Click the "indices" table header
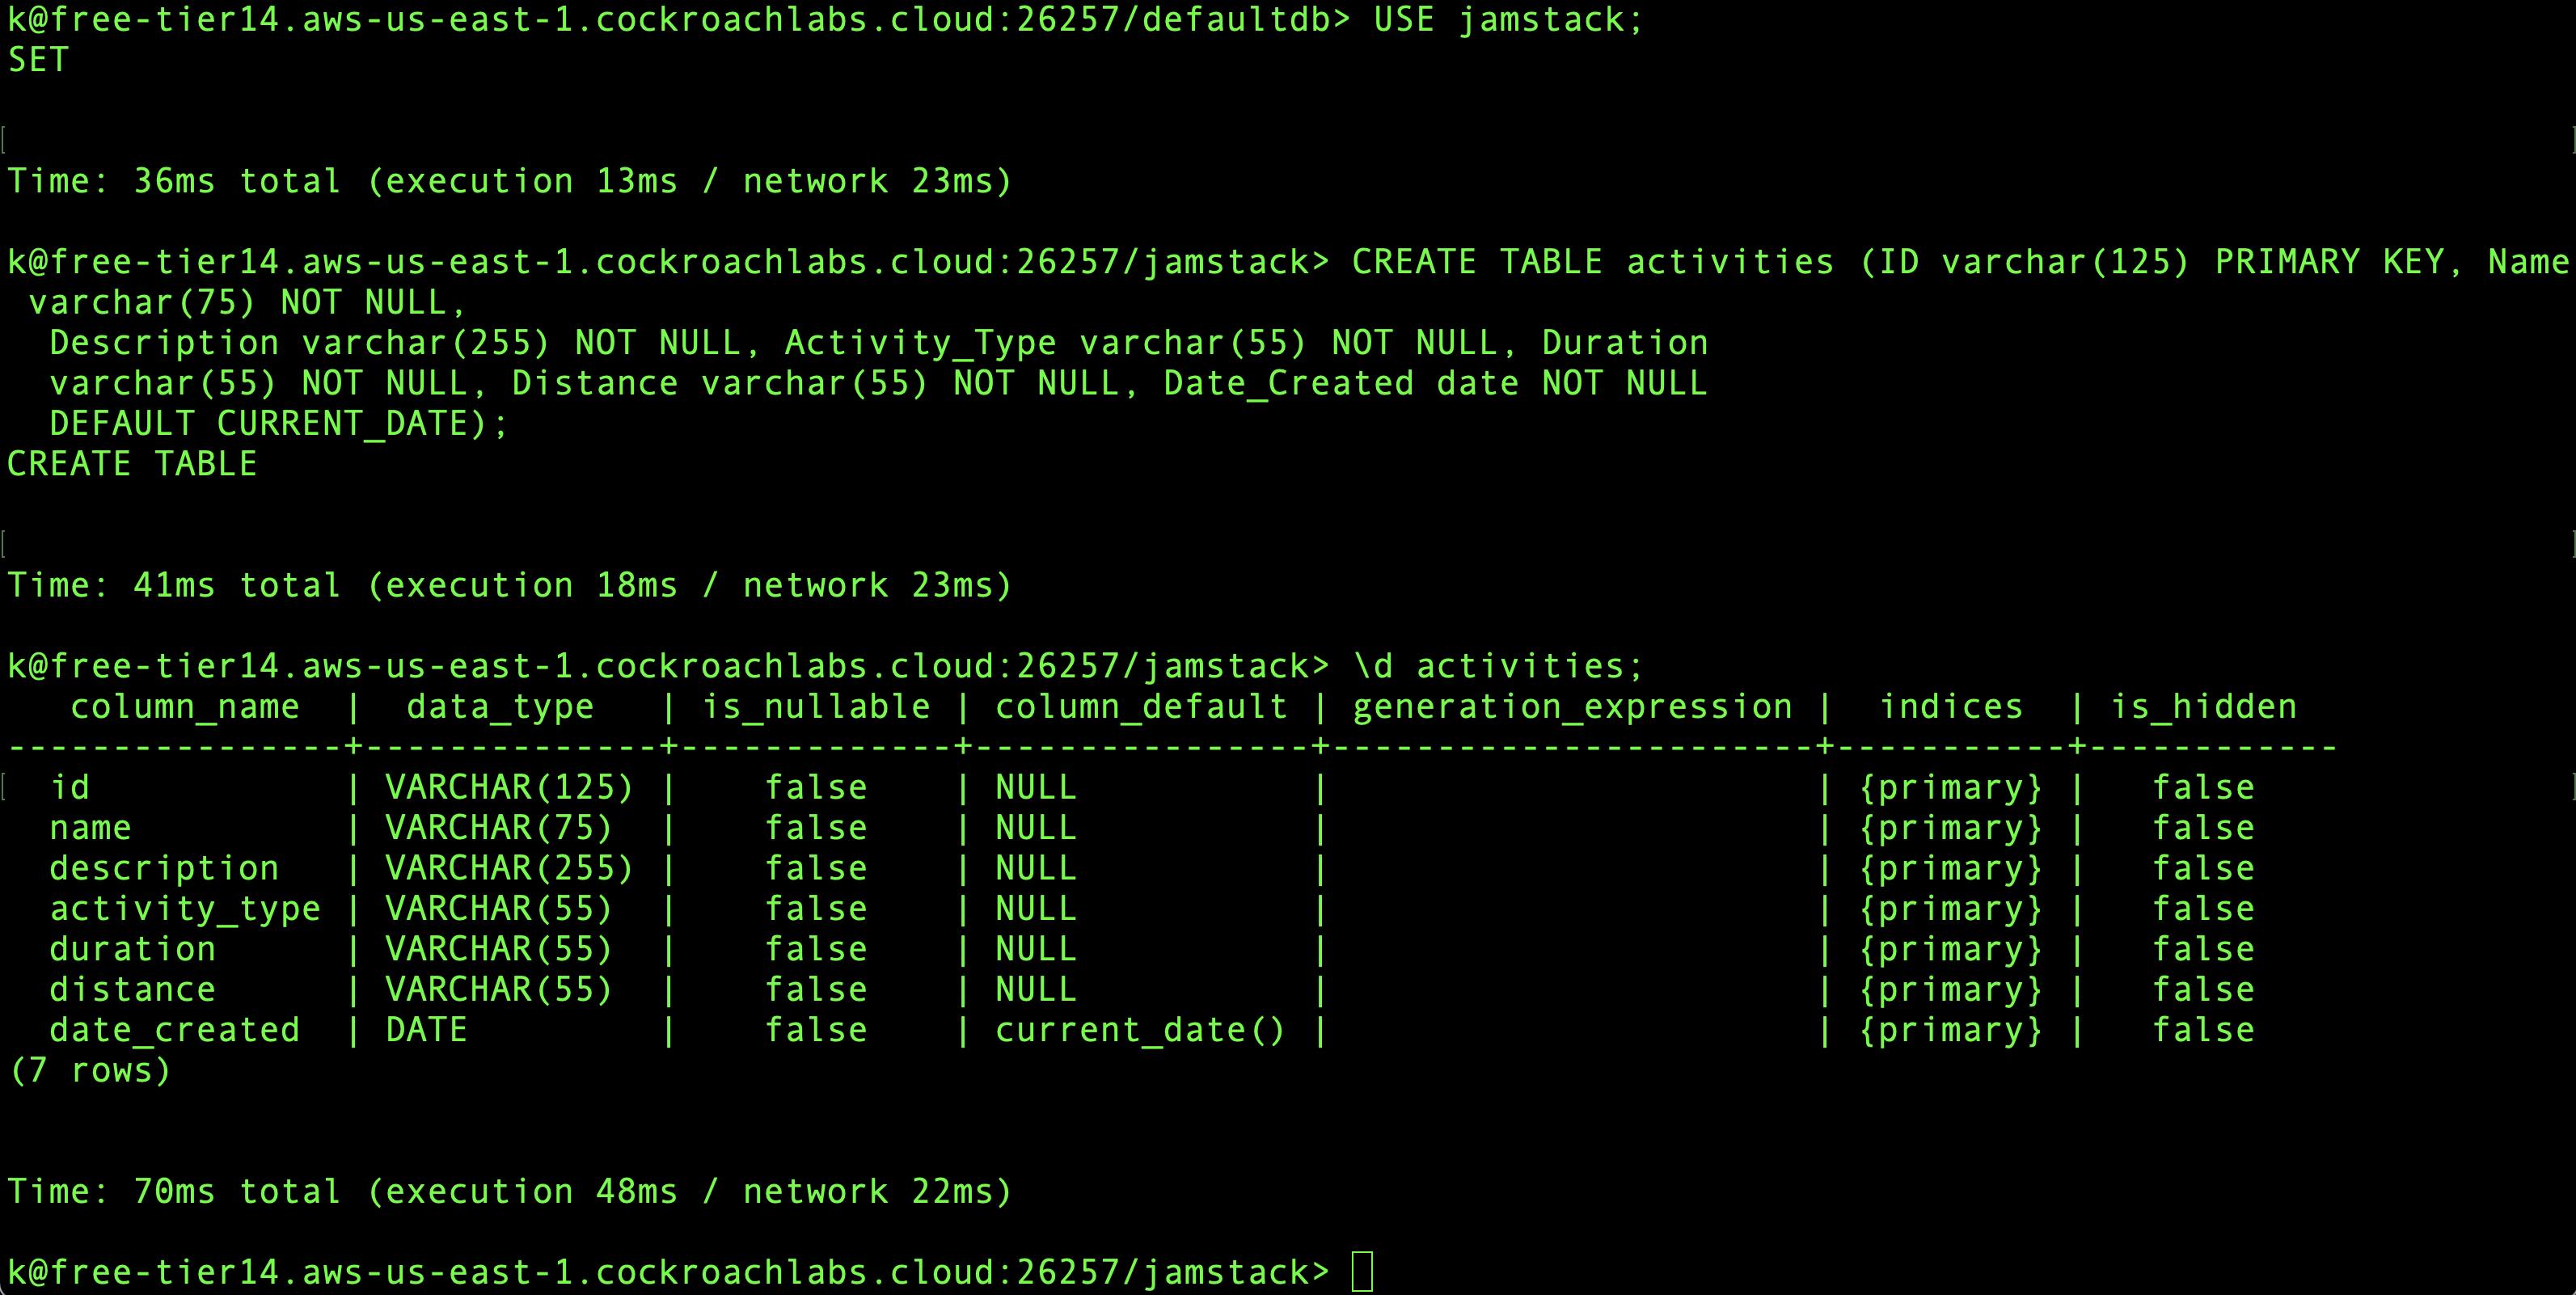Image resolution: width=2576 pixels, height=1295 pixels. click(1951, 707)
